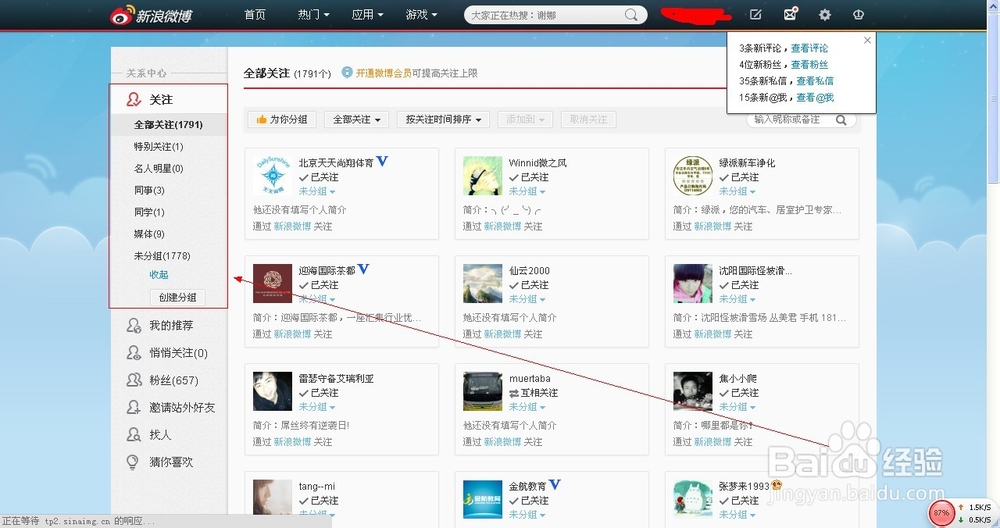Screen dimensions: 1000x528
Task: Click 查看评论 link in notification popup
Action: [x=809, y=48]
